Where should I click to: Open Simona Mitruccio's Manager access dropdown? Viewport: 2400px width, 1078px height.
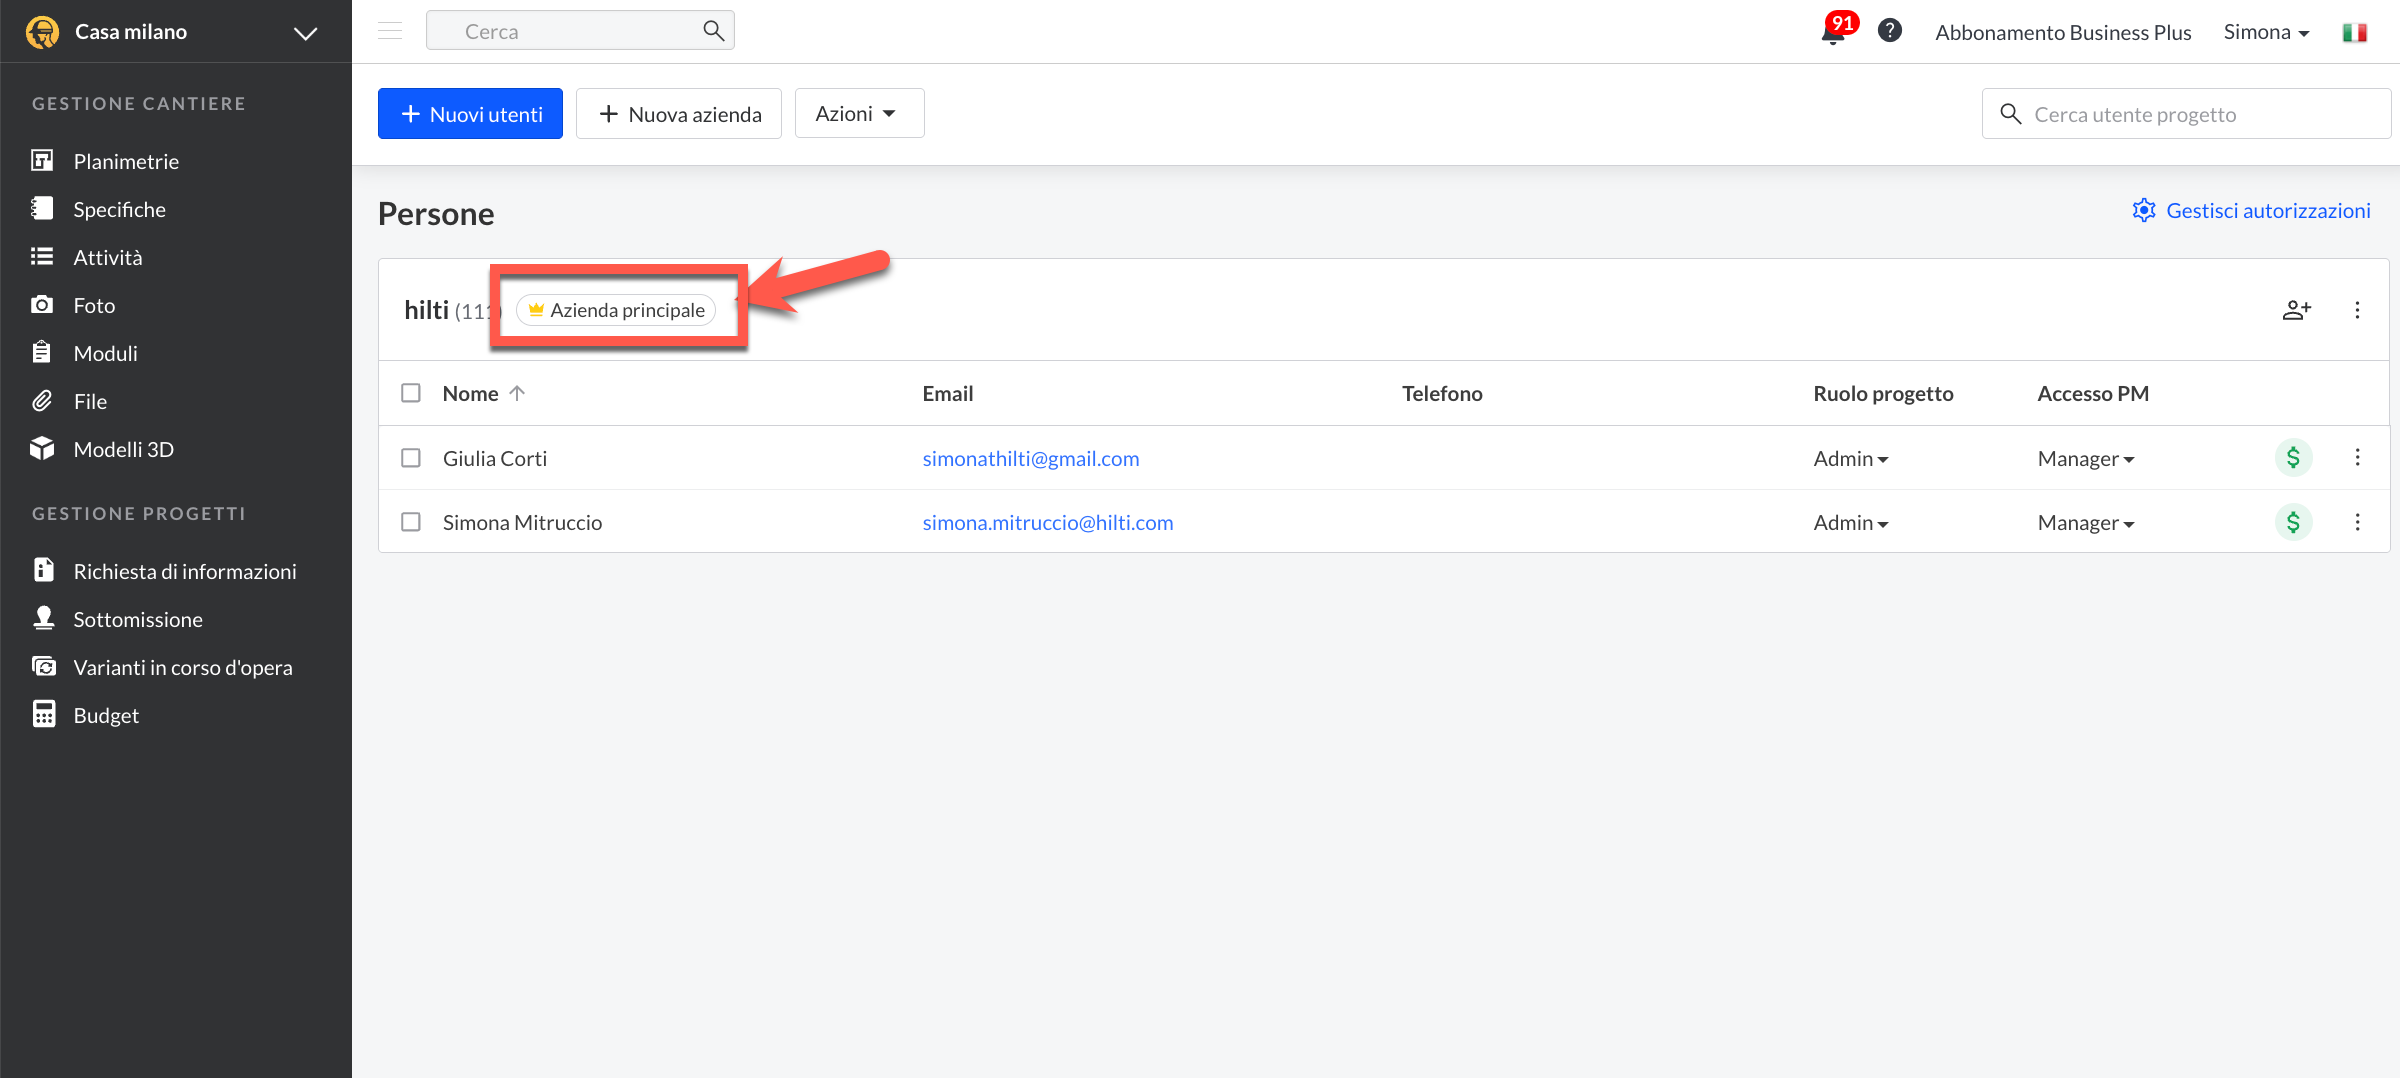click(x=2085, y=523)
